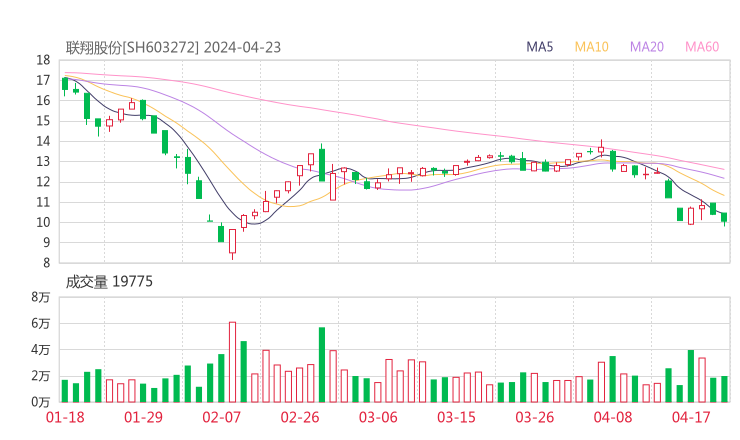This screenshot has height=440, width=740.
Task: Select the 02-07 date label
Action: click(221, 418)
